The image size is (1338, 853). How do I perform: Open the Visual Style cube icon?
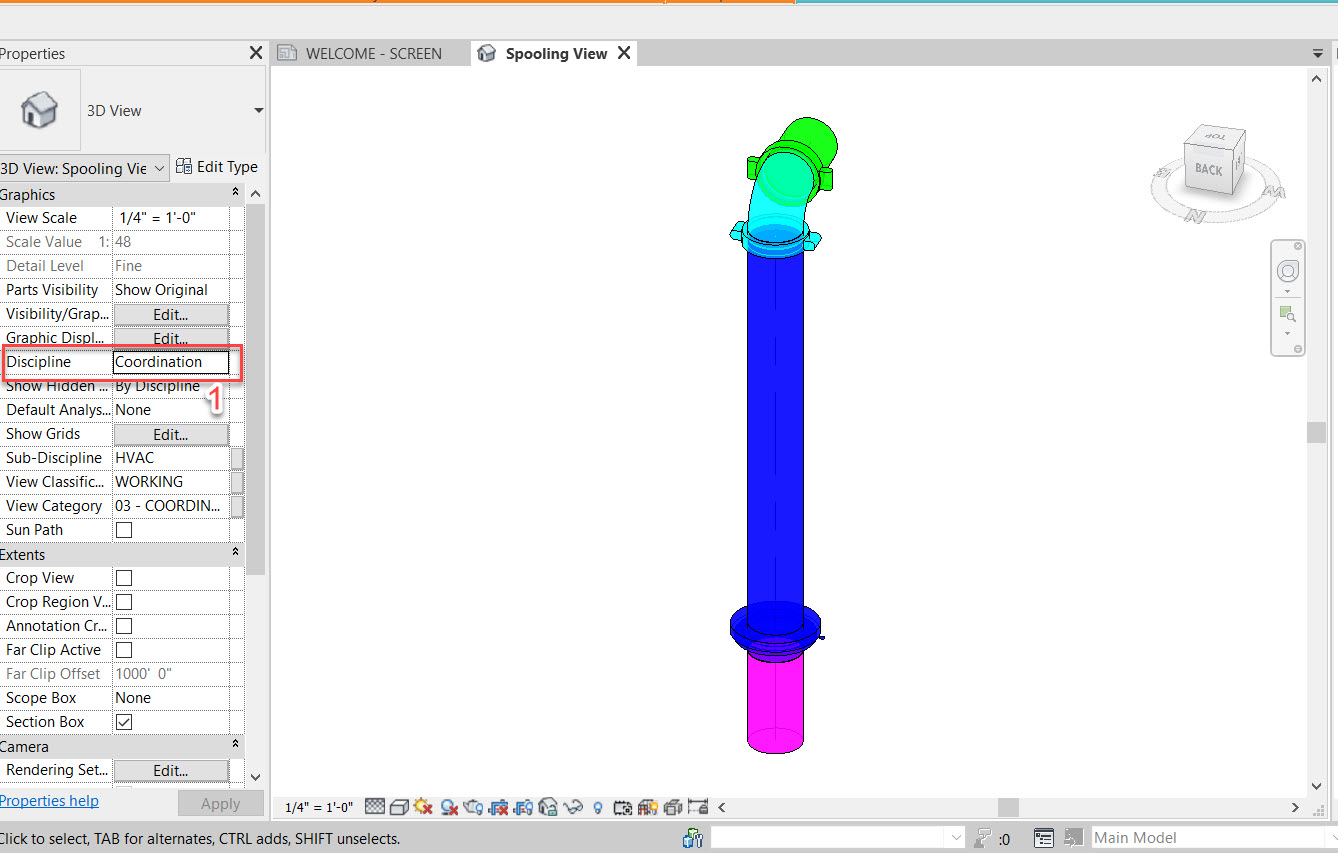399,807
